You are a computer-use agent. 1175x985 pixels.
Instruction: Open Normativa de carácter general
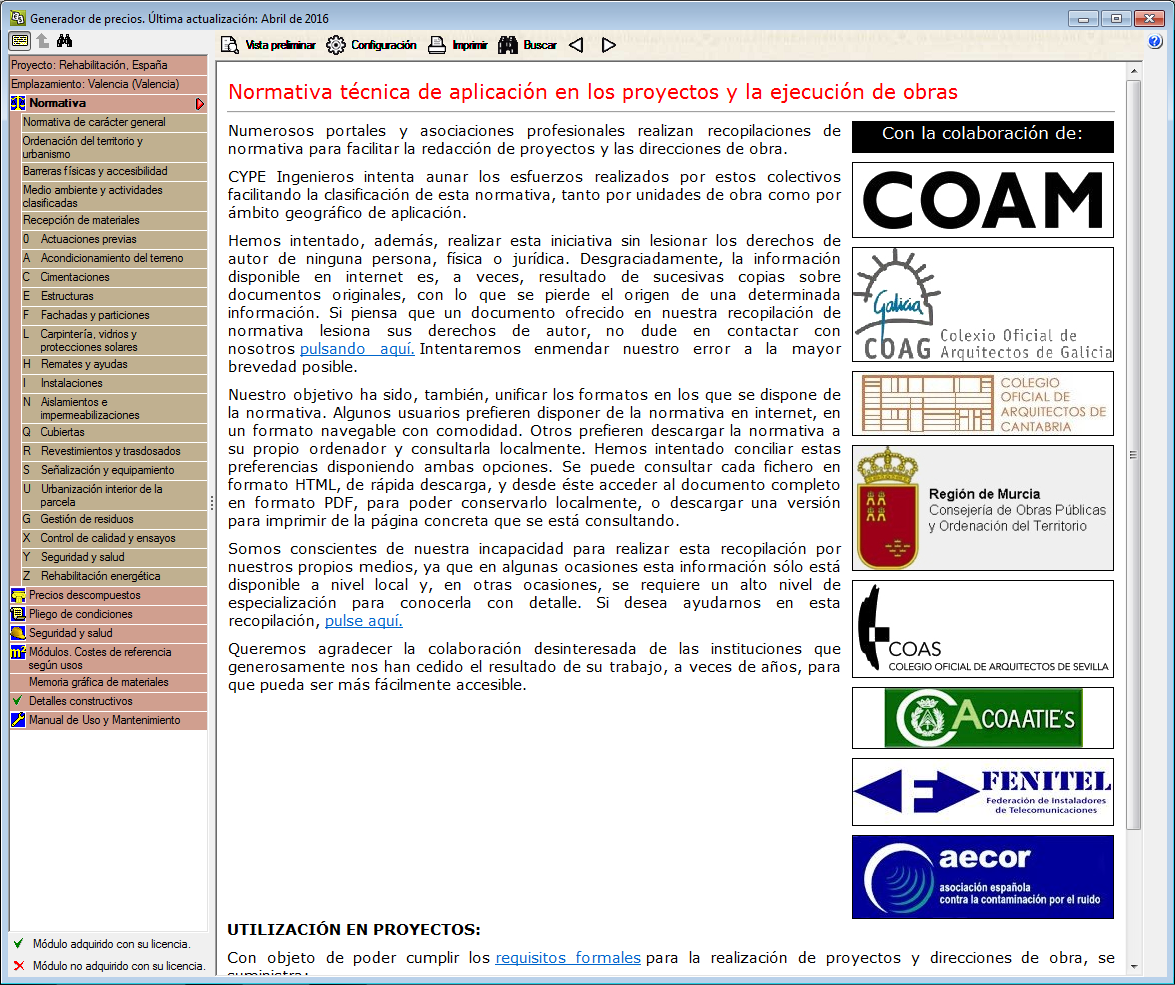pyautogui.click(x=115, y=122)
